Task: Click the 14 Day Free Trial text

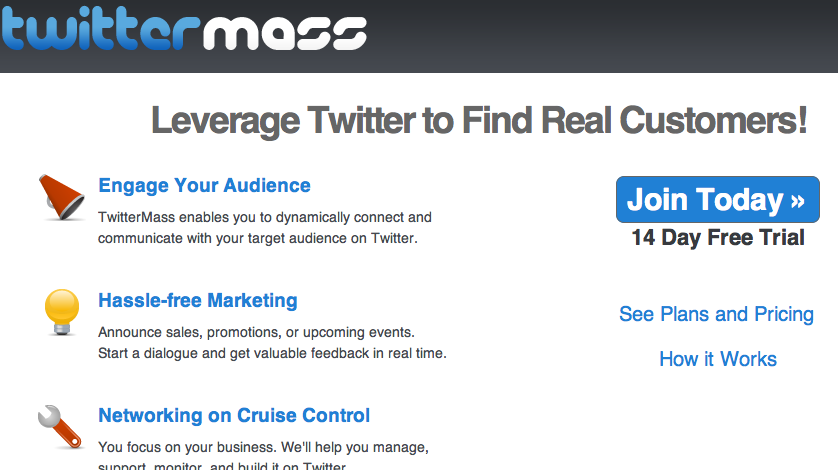Action: (718, 238)
